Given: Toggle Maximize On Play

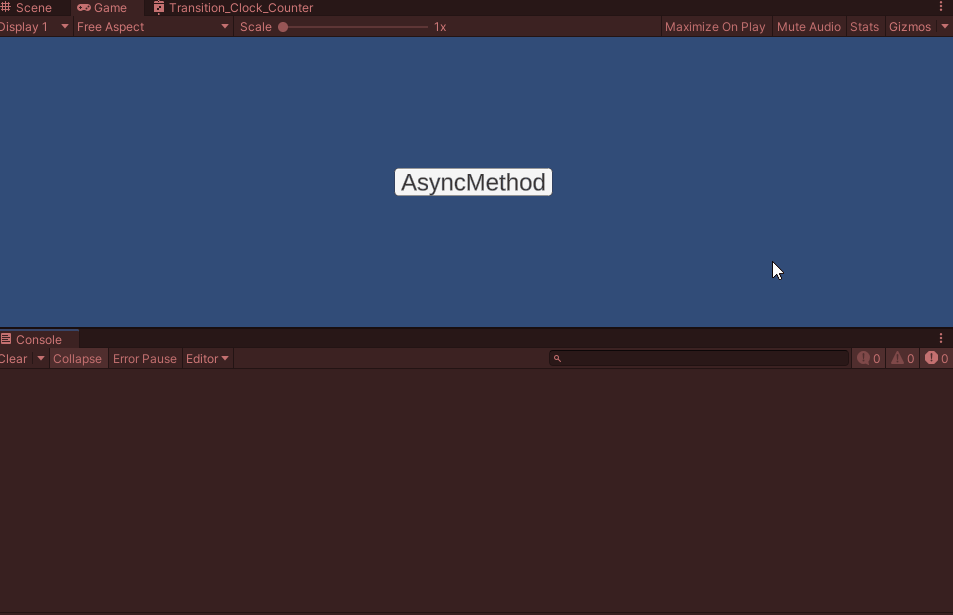Looking at the screenshot, I should [715, 27].
